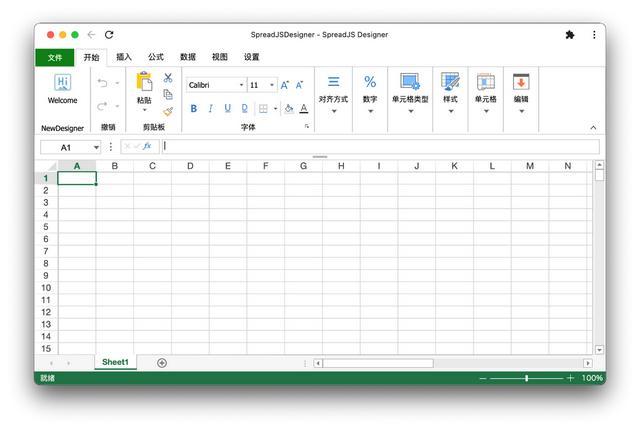
Task: Click the cell borders icon
Action: click(263, 108)
